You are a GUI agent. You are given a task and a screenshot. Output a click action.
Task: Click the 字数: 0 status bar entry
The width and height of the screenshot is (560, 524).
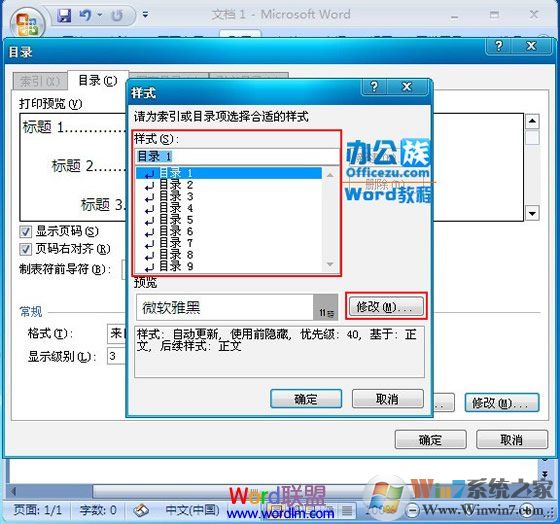tap(98, 510)
